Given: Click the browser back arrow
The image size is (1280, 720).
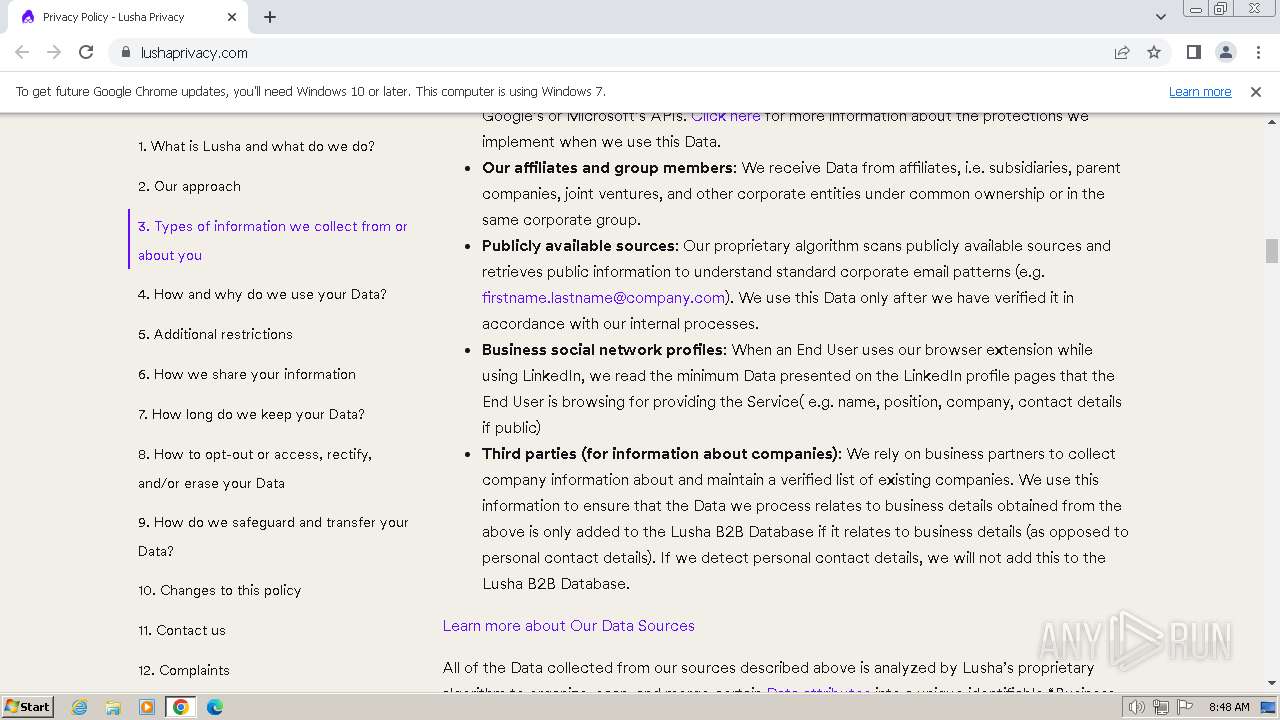Looking at the screenshot, I should (x=22, y=52).
